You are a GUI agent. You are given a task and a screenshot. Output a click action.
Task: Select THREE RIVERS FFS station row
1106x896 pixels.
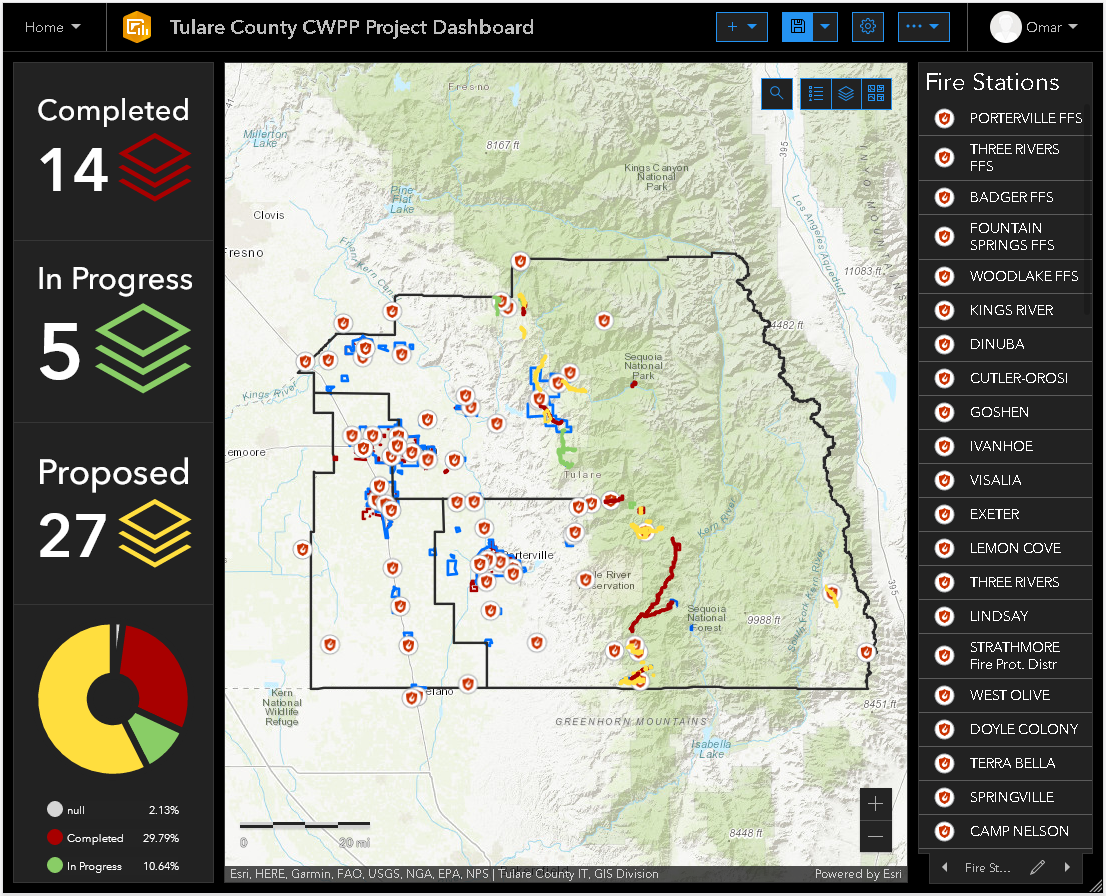pos(1005,157)
